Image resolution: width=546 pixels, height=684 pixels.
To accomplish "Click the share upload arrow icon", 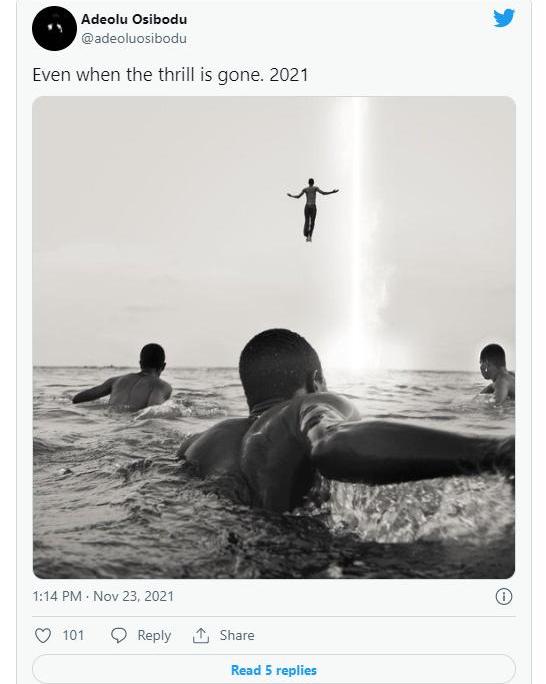I will coord(201,635).
